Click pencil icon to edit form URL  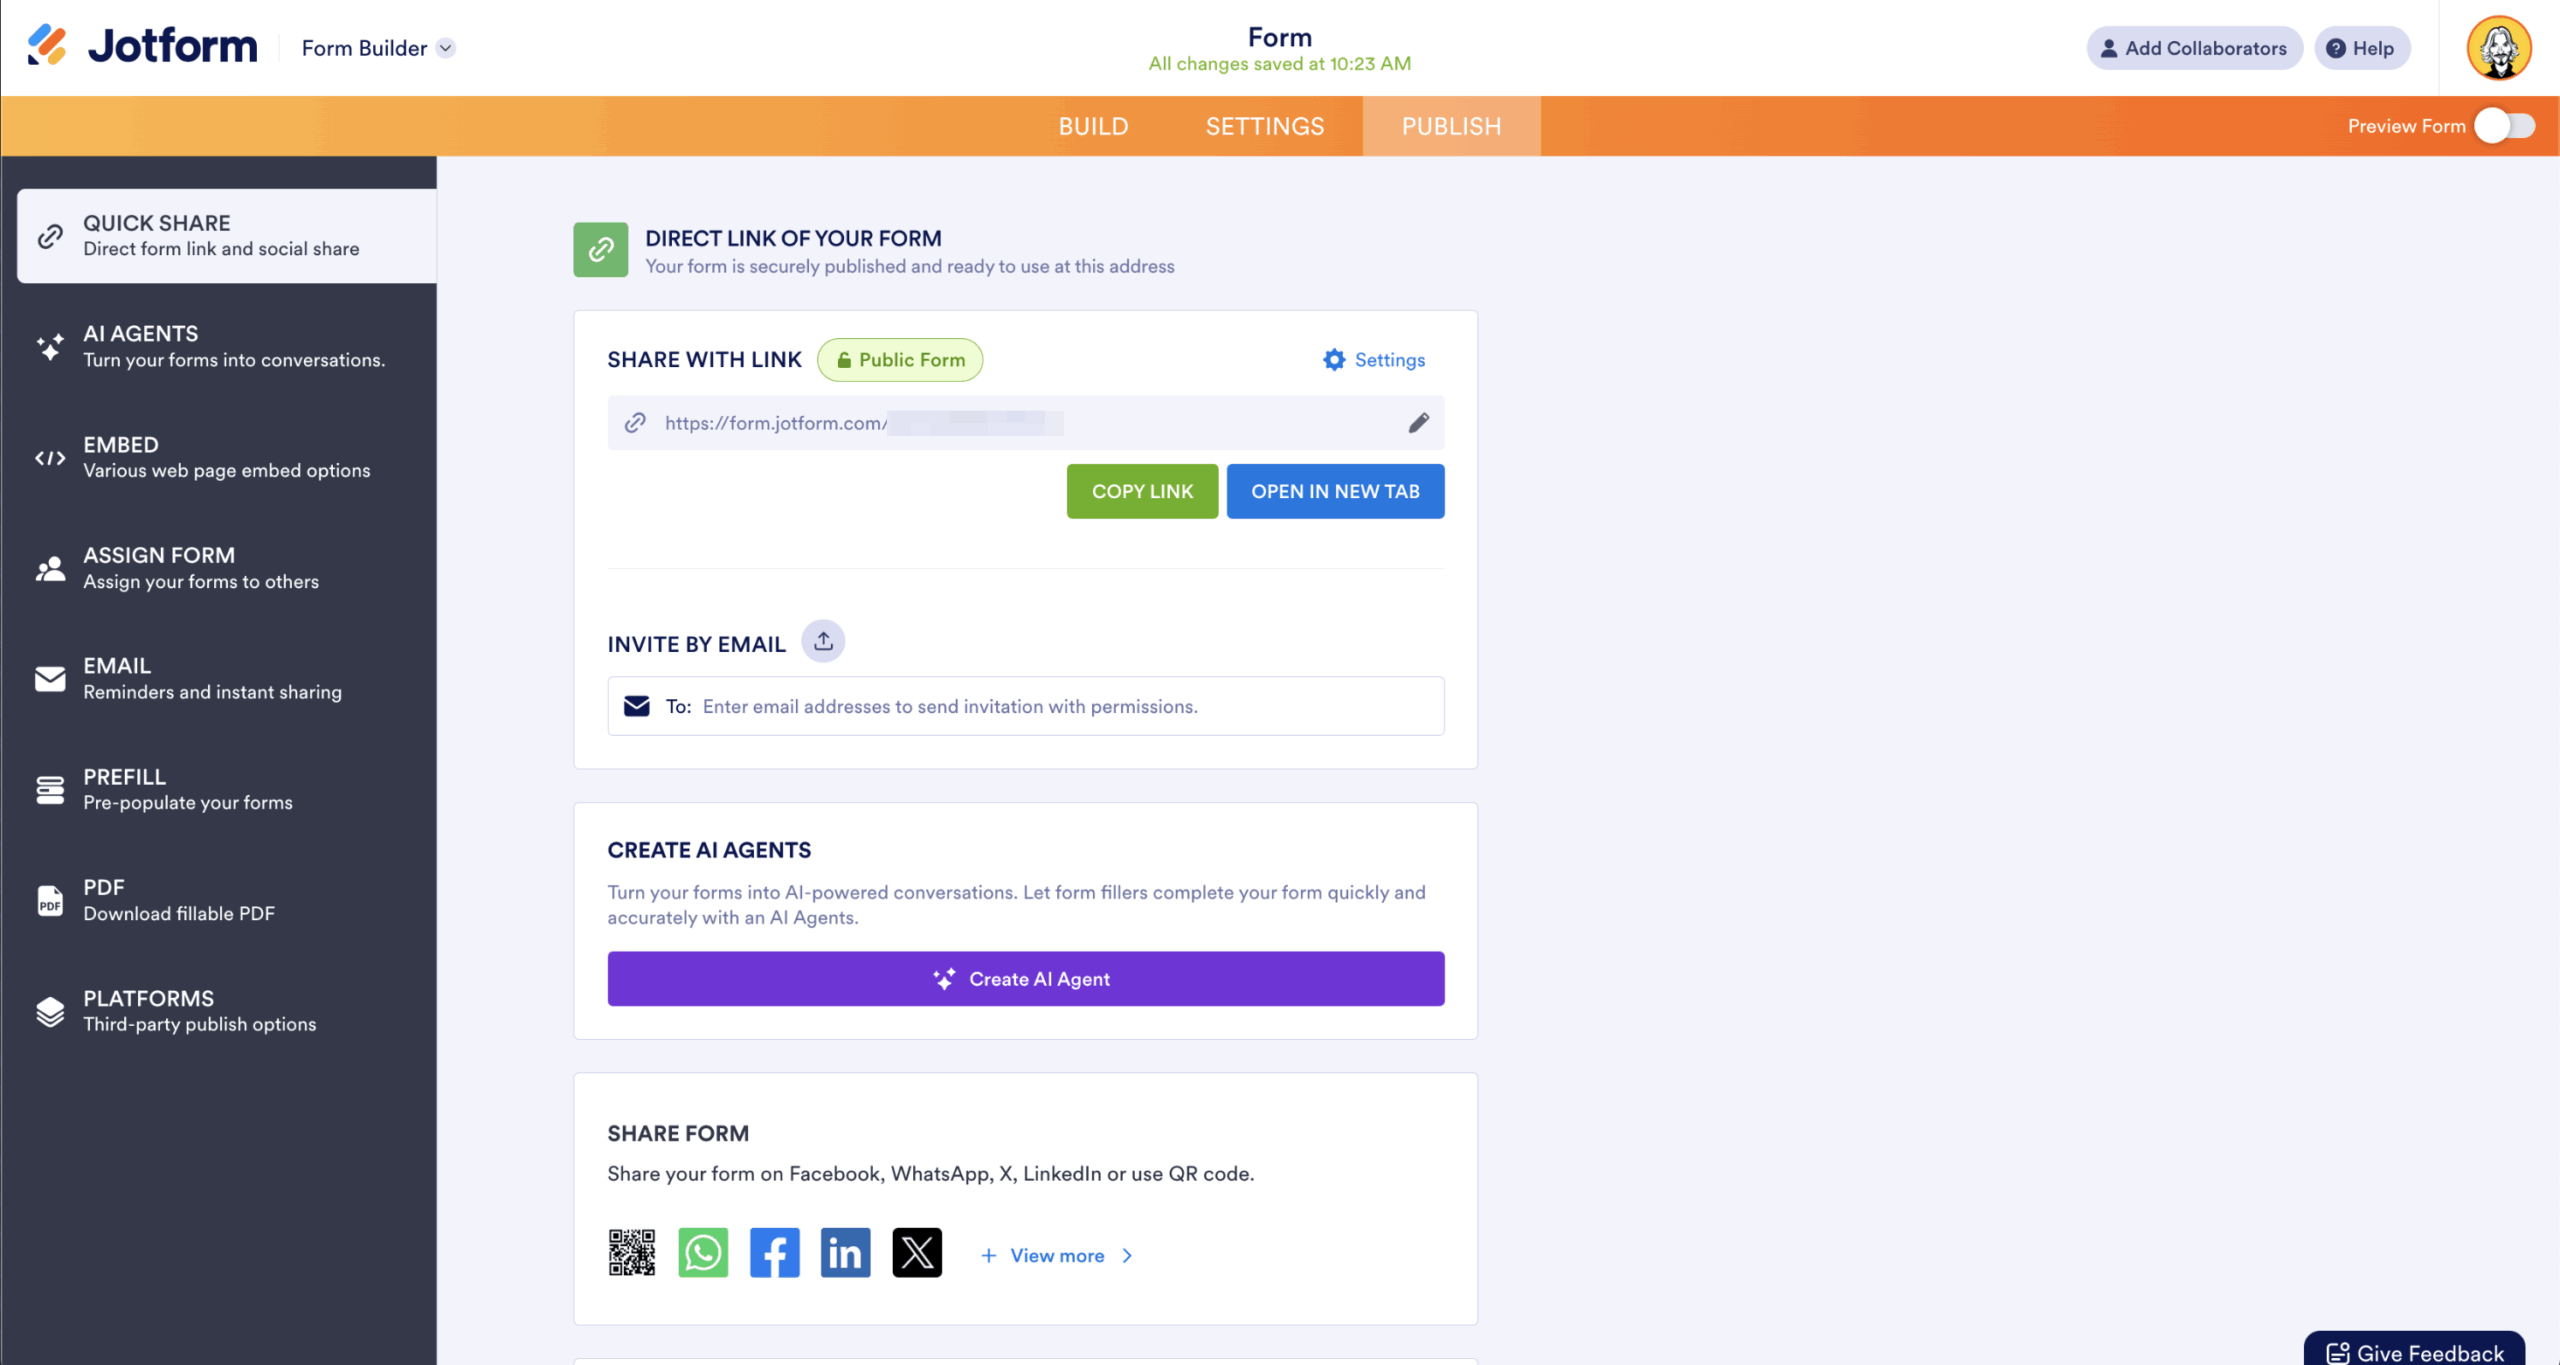tap(1418, 423)
